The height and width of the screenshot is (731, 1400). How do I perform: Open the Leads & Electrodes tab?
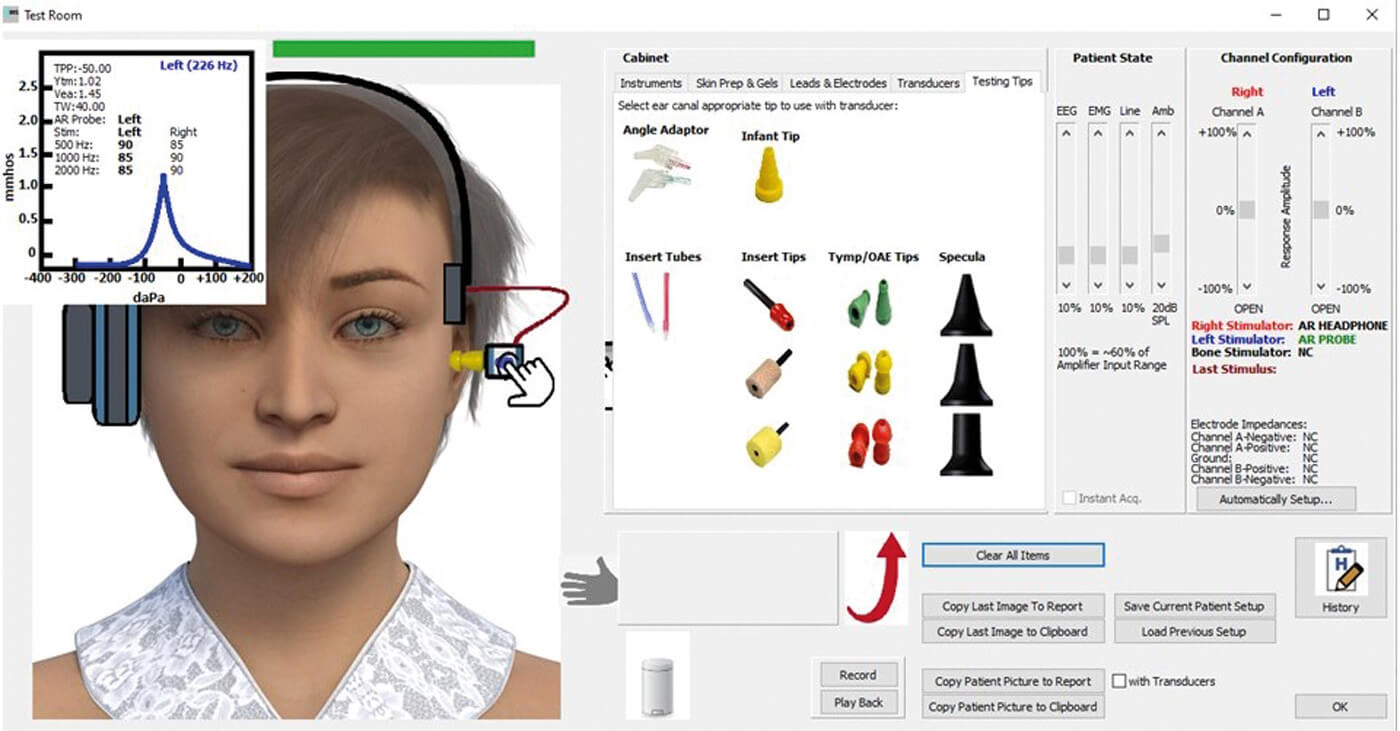point(838,83)
